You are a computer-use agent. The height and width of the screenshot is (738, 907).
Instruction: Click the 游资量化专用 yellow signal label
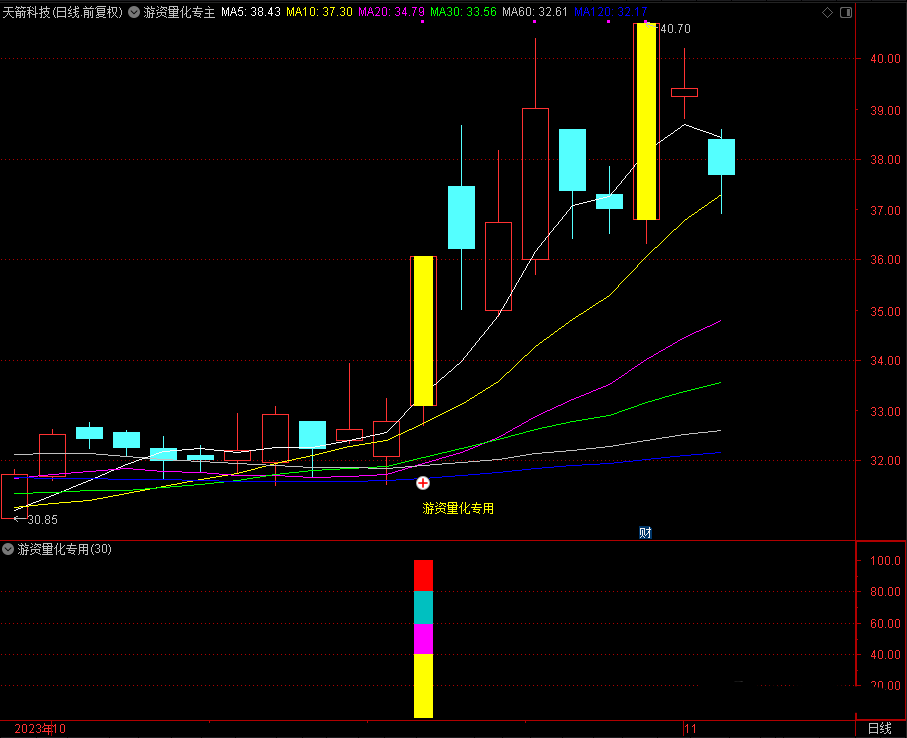click(x=458, y=509)
